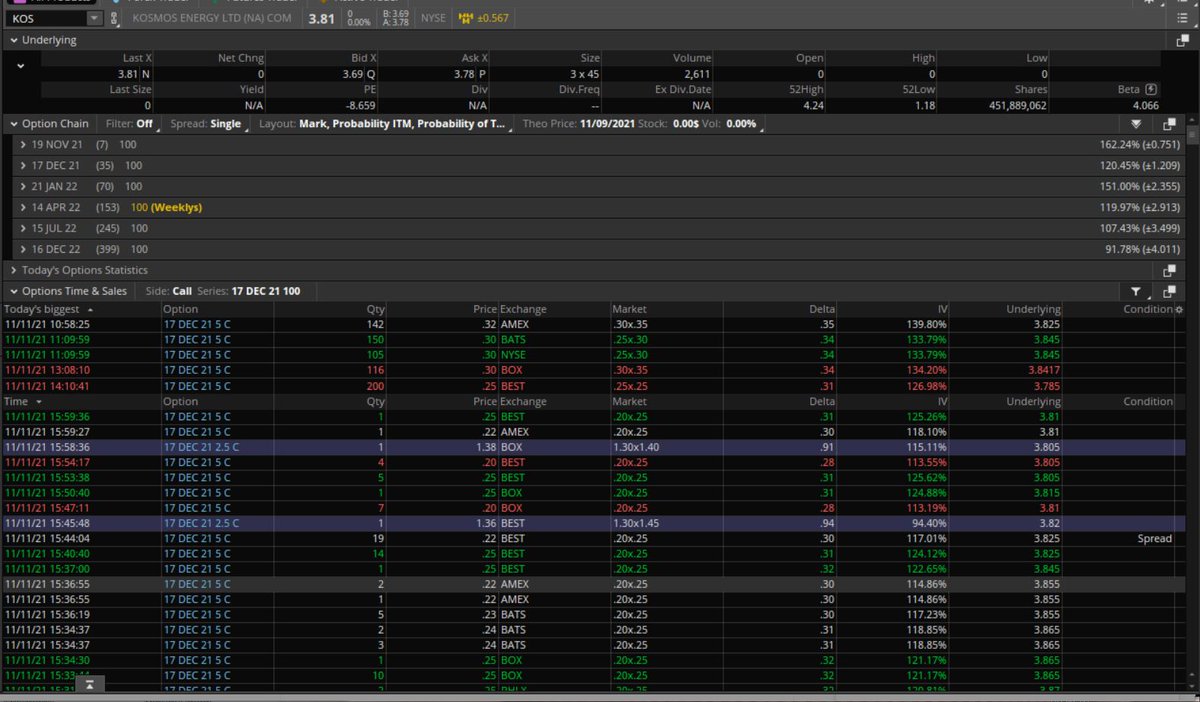Pop out the Option Chain section
Screen dimensions: 1200x702
coord(1170,124)
